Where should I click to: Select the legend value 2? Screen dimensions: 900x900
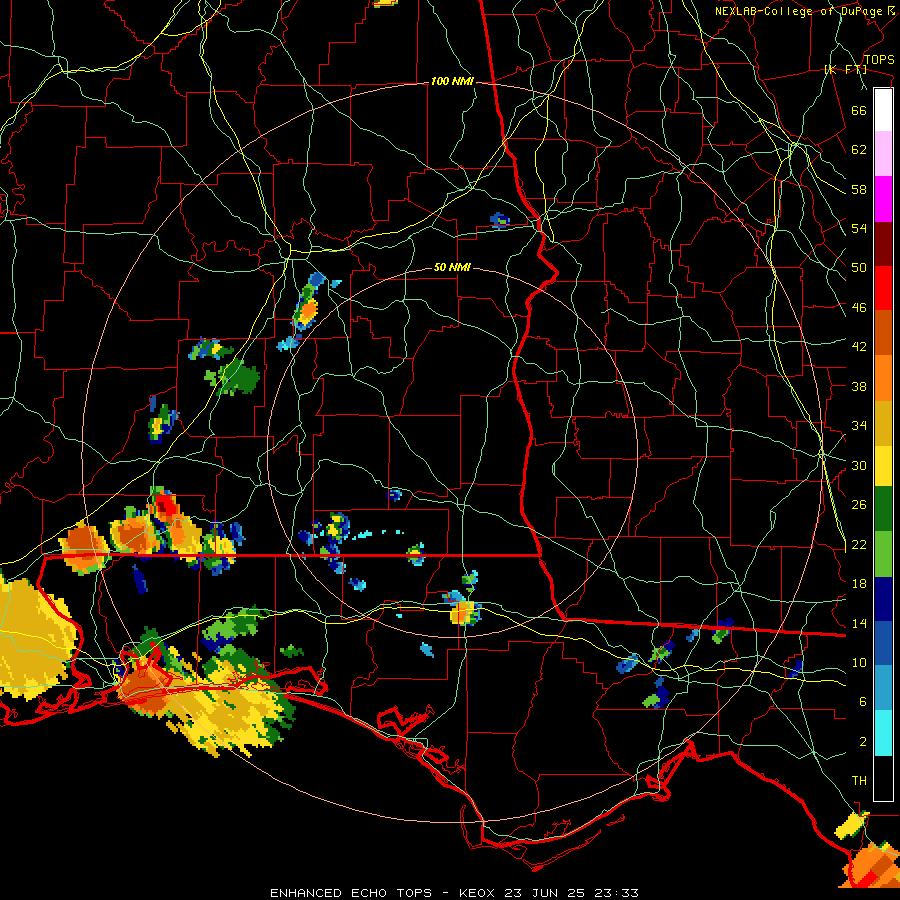[x=863, y=741]
